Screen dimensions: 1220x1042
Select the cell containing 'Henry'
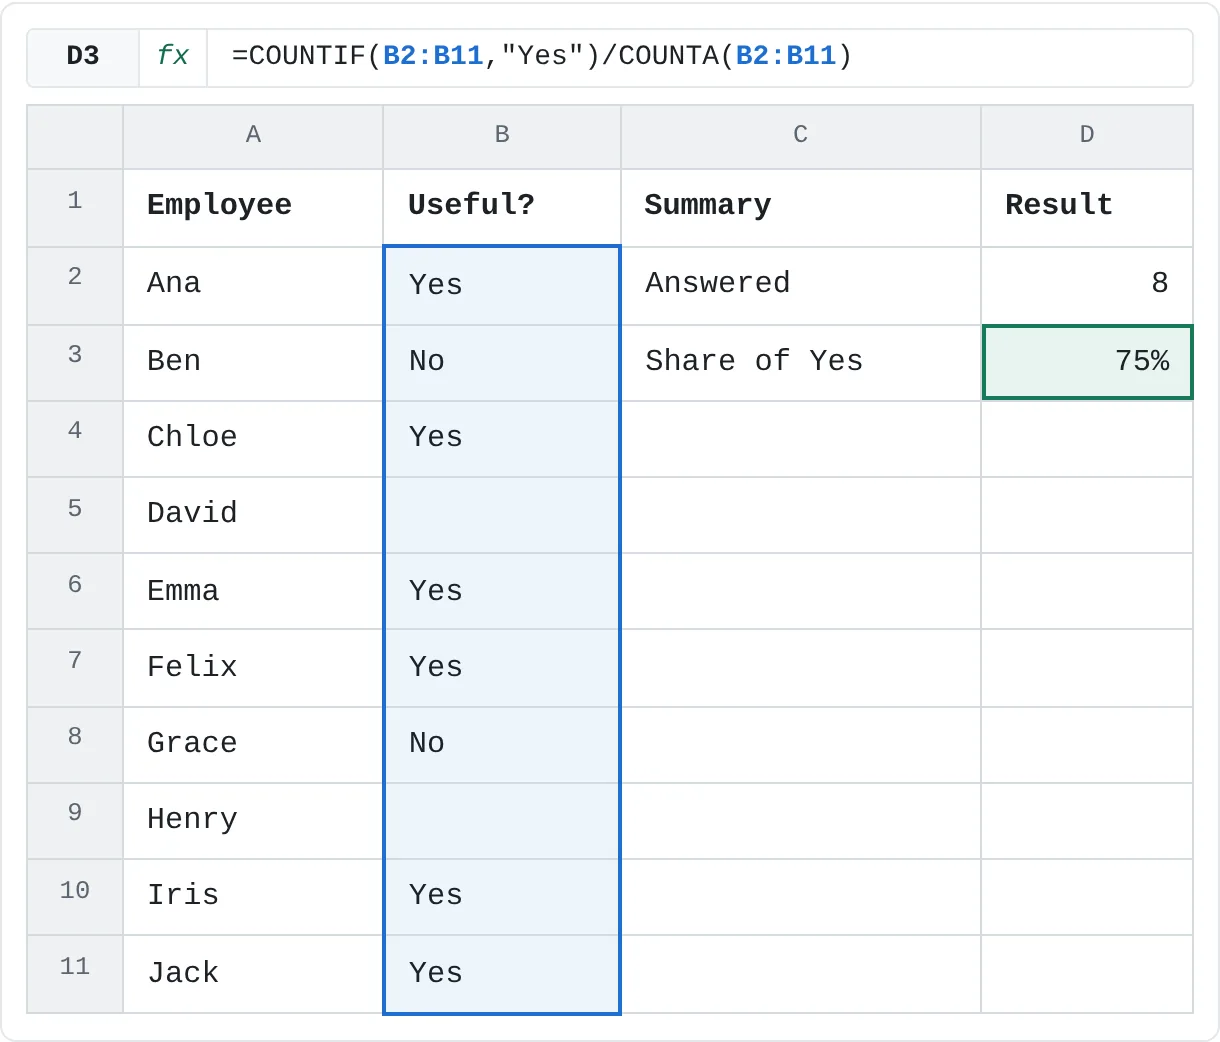click(253, 821)
